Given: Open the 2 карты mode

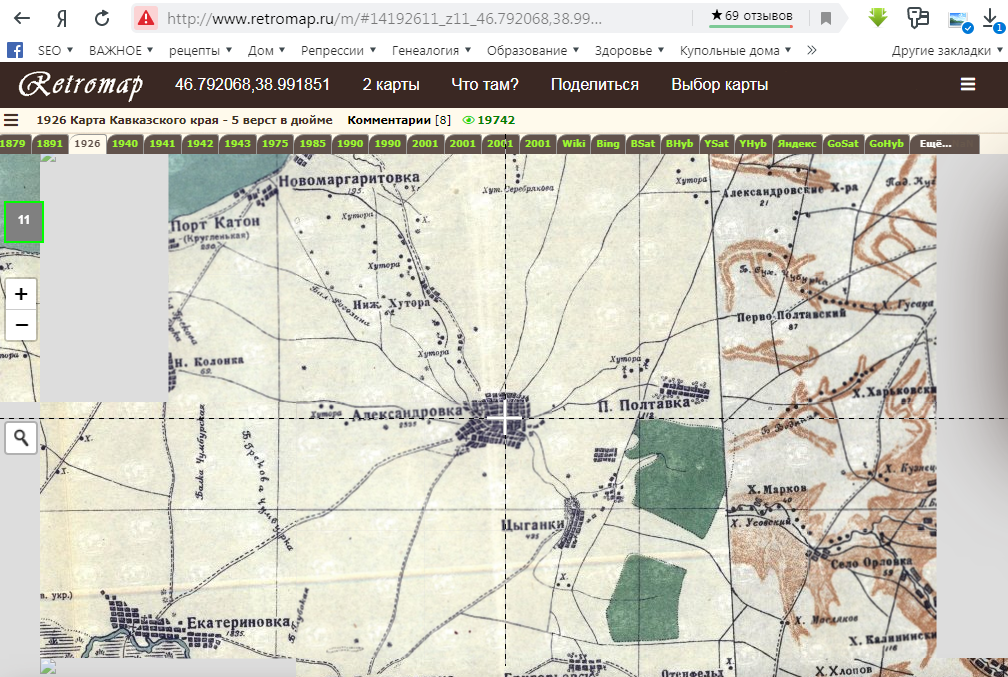Looking at the screenshot, I should coord(391,85).
